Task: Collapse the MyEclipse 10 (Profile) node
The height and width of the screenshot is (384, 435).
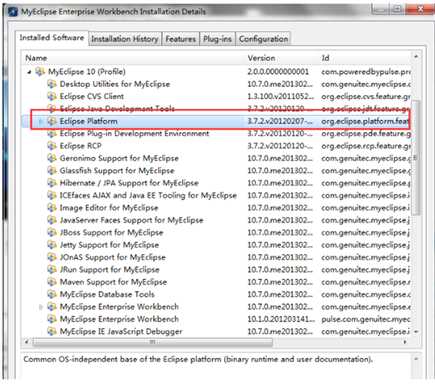Action: coord(29,72)
